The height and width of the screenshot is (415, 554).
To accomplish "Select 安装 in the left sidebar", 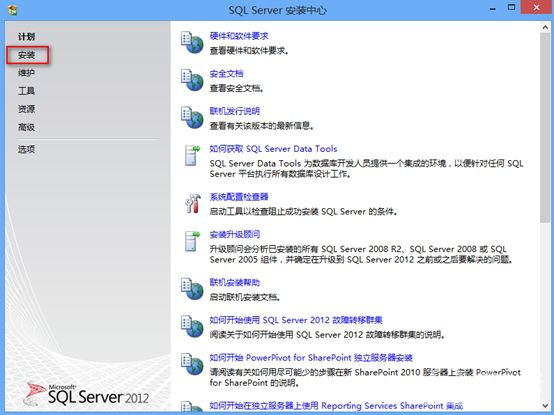I will (x=26, y=55).
